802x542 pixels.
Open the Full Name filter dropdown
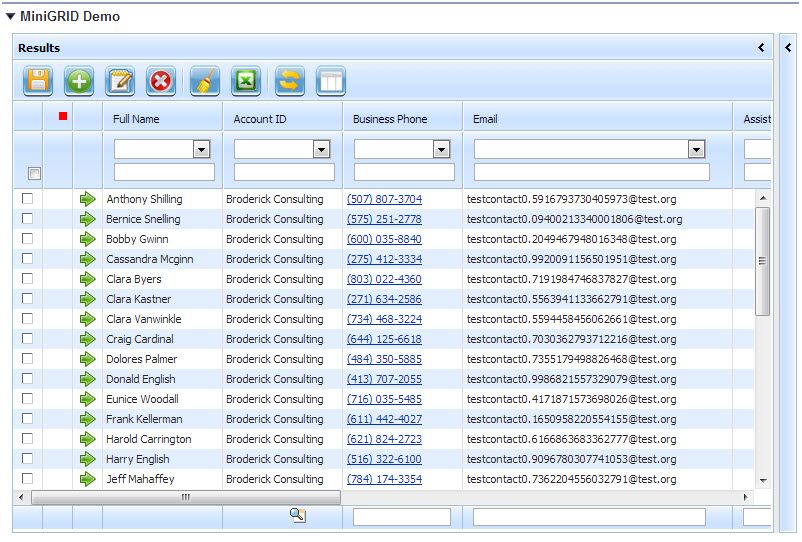click(x=201, y=149)
